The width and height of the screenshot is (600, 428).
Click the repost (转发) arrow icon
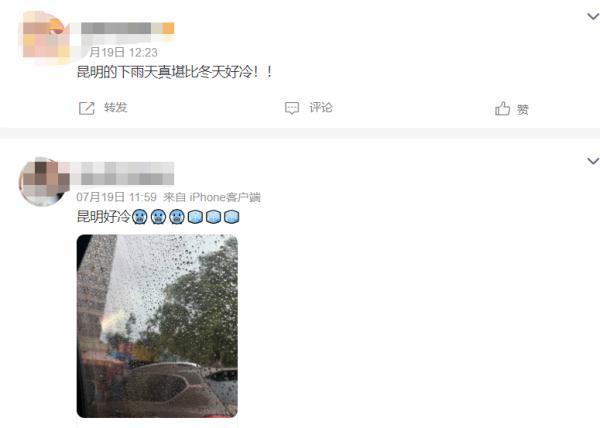[x=87, y=108]
